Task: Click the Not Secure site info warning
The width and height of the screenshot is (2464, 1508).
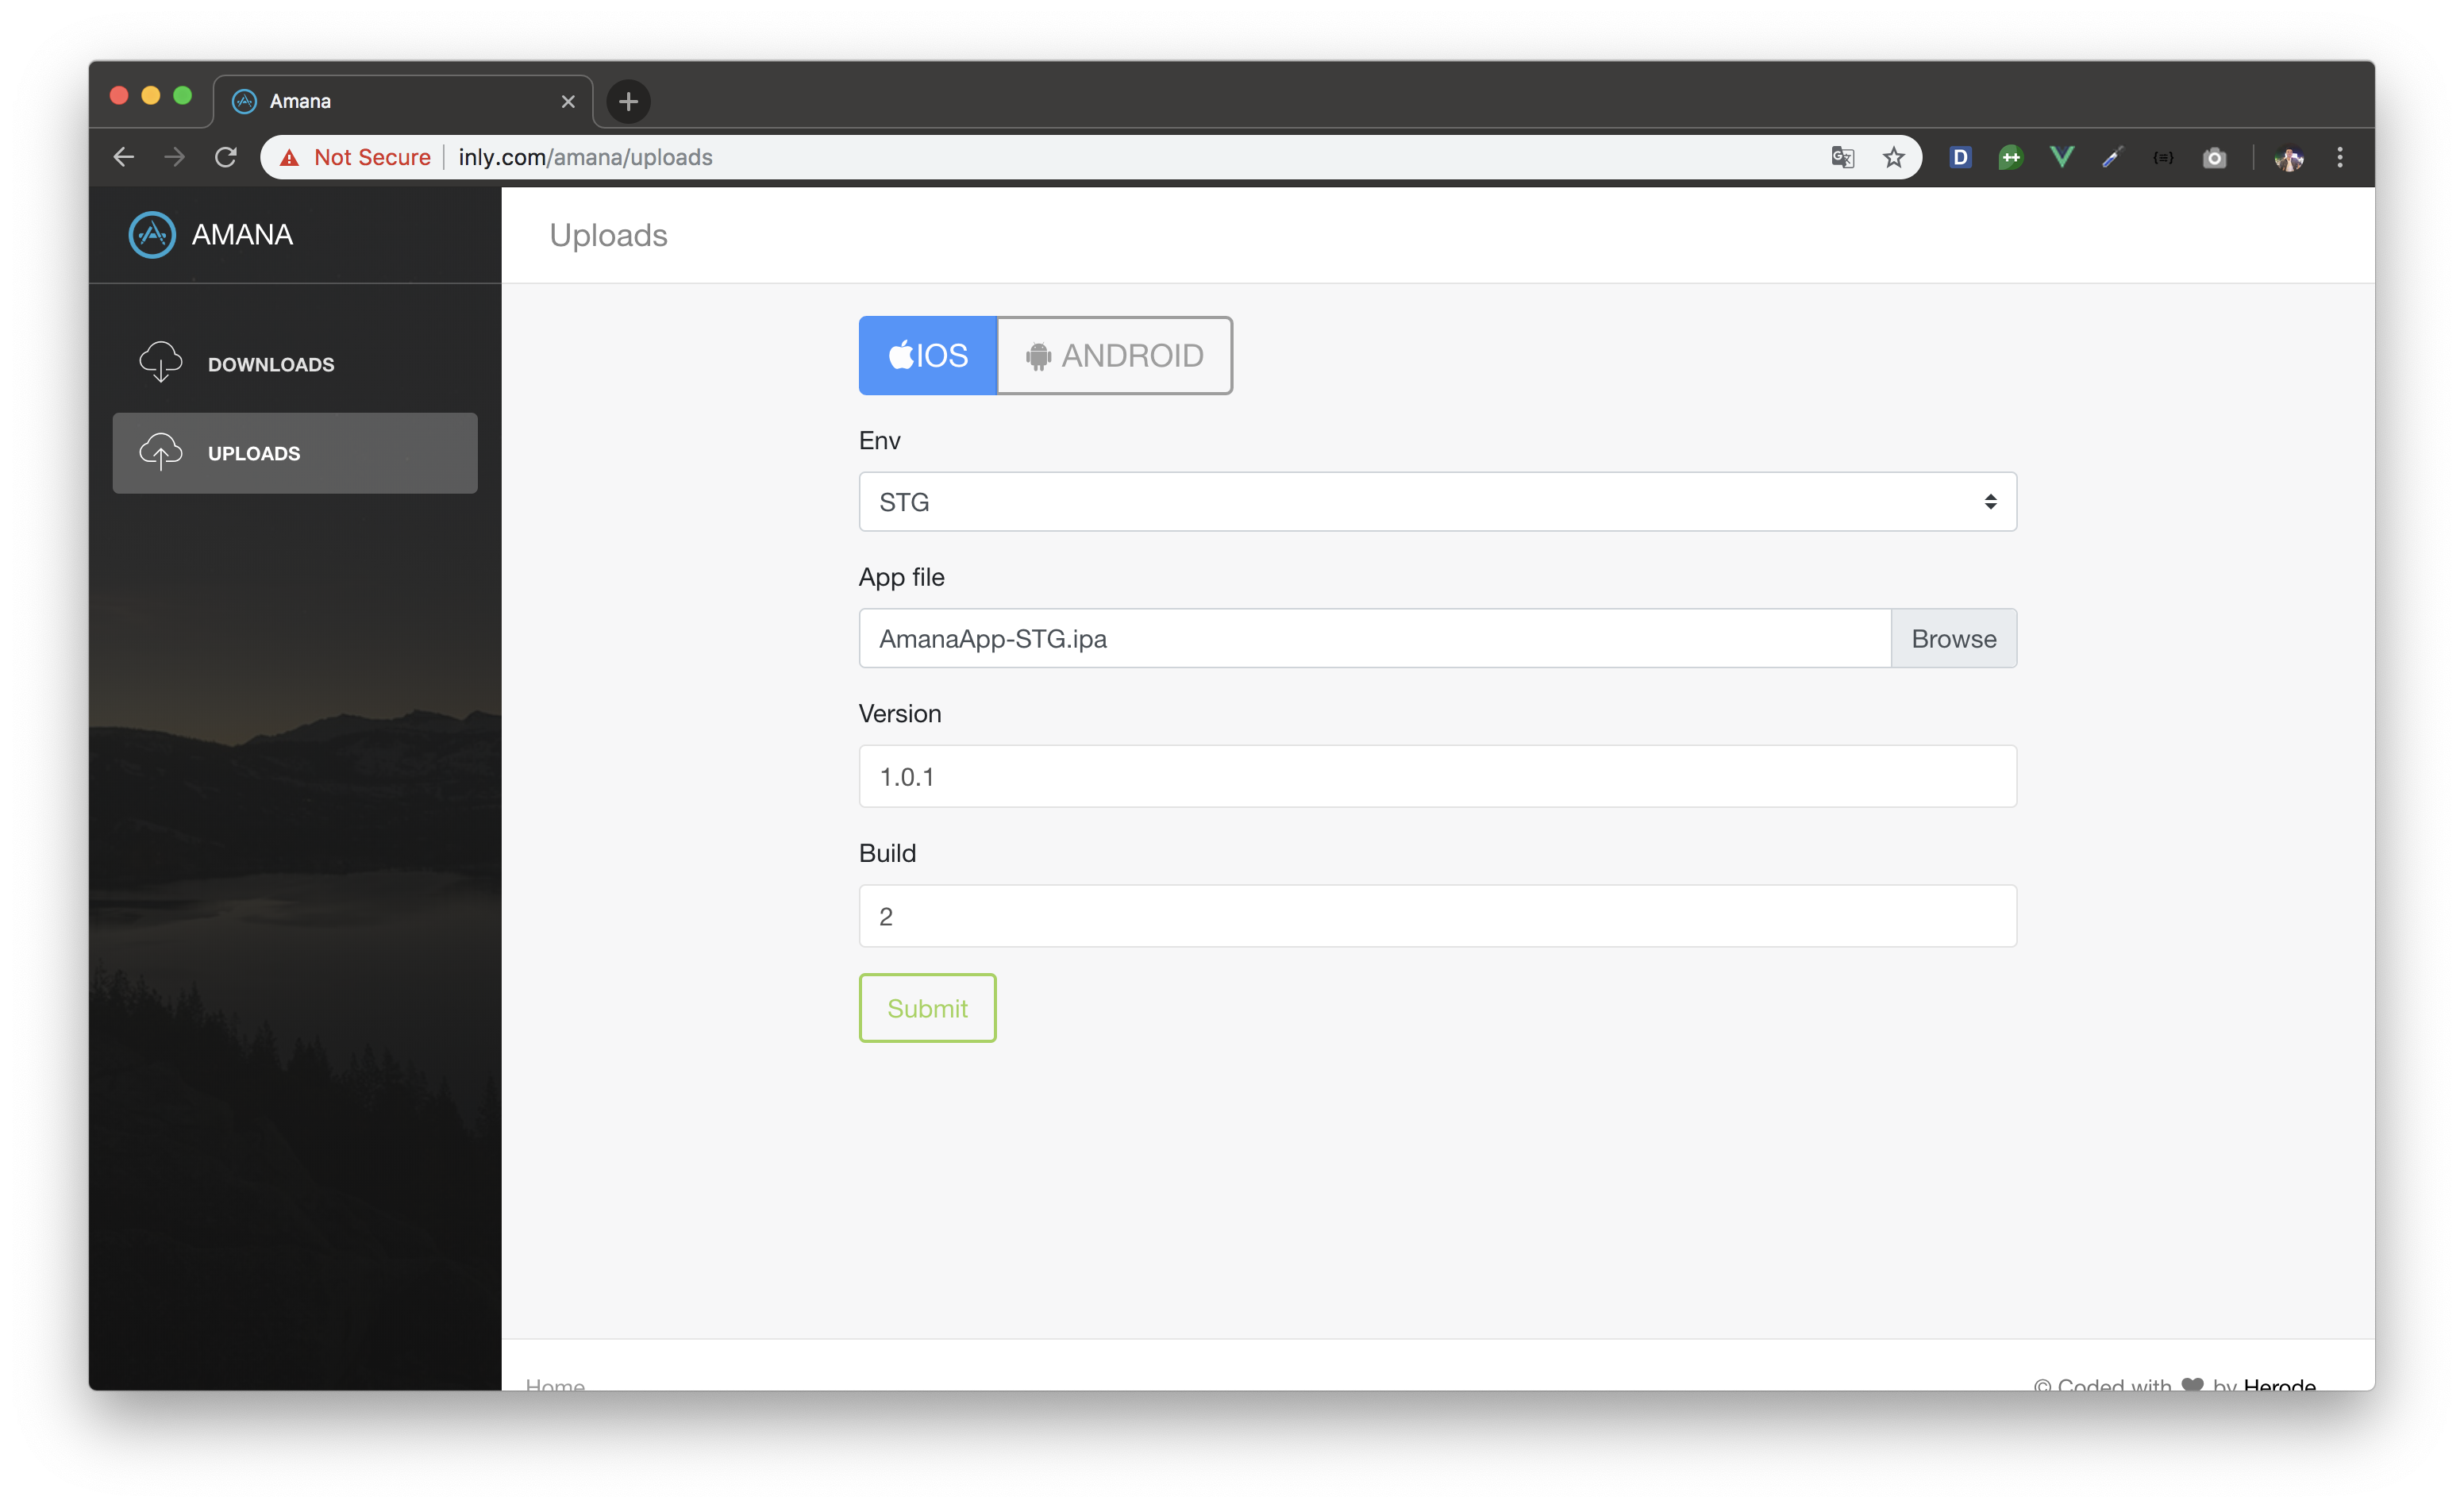Action: pyautogui.click(x=358, y=157)
